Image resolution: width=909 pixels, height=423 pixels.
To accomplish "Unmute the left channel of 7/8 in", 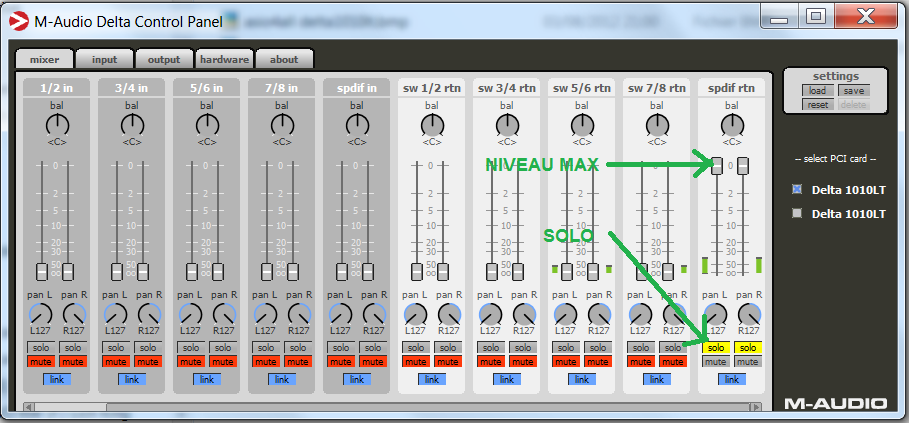I will (x=266, y=362).
